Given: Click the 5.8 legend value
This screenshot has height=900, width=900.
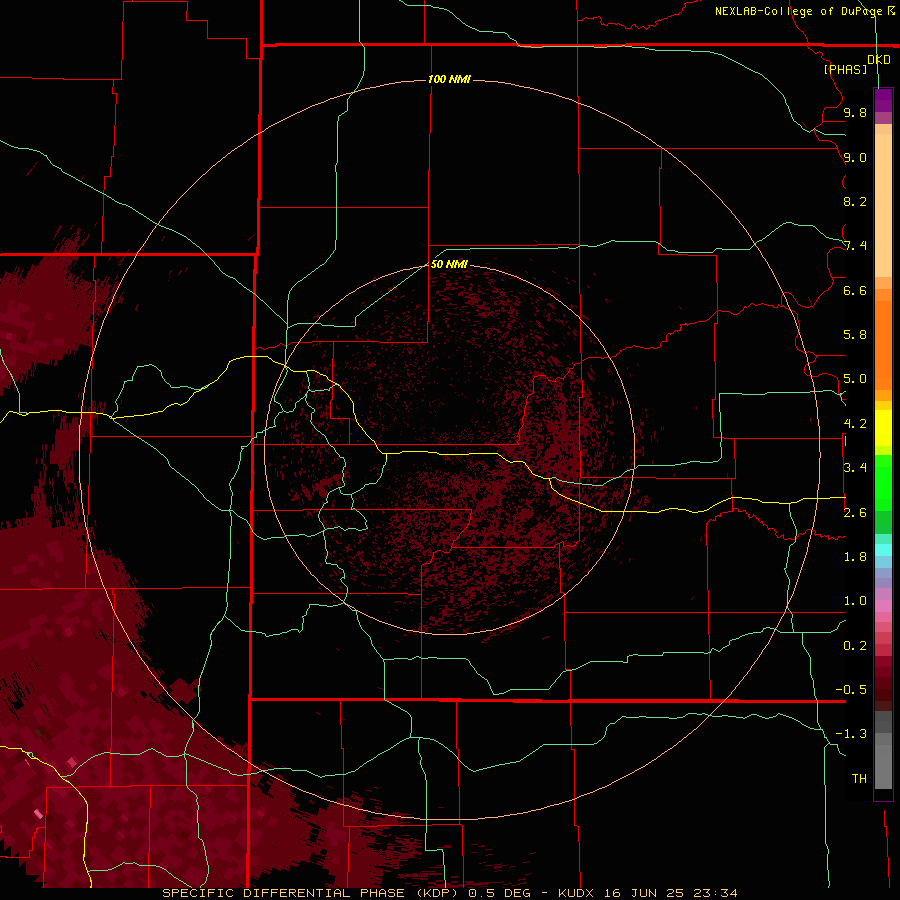Looking at the screenshot, I should (855, 335).
